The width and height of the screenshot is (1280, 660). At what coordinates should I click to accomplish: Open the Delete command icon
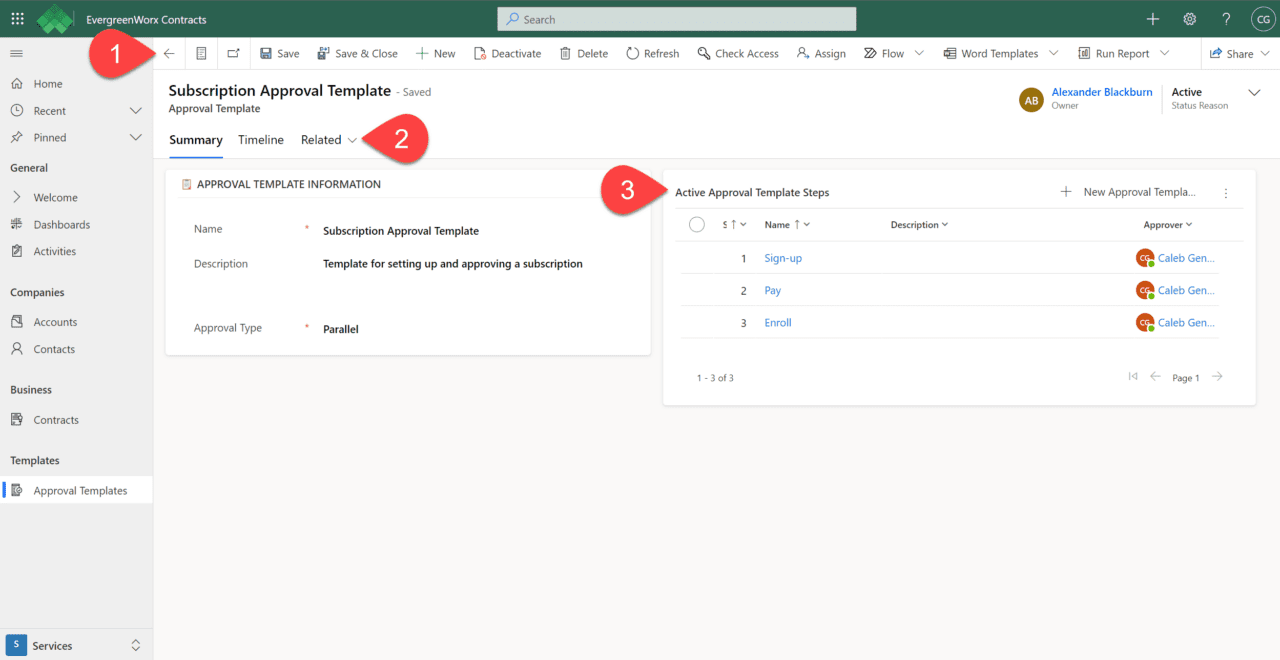(566, 53)
